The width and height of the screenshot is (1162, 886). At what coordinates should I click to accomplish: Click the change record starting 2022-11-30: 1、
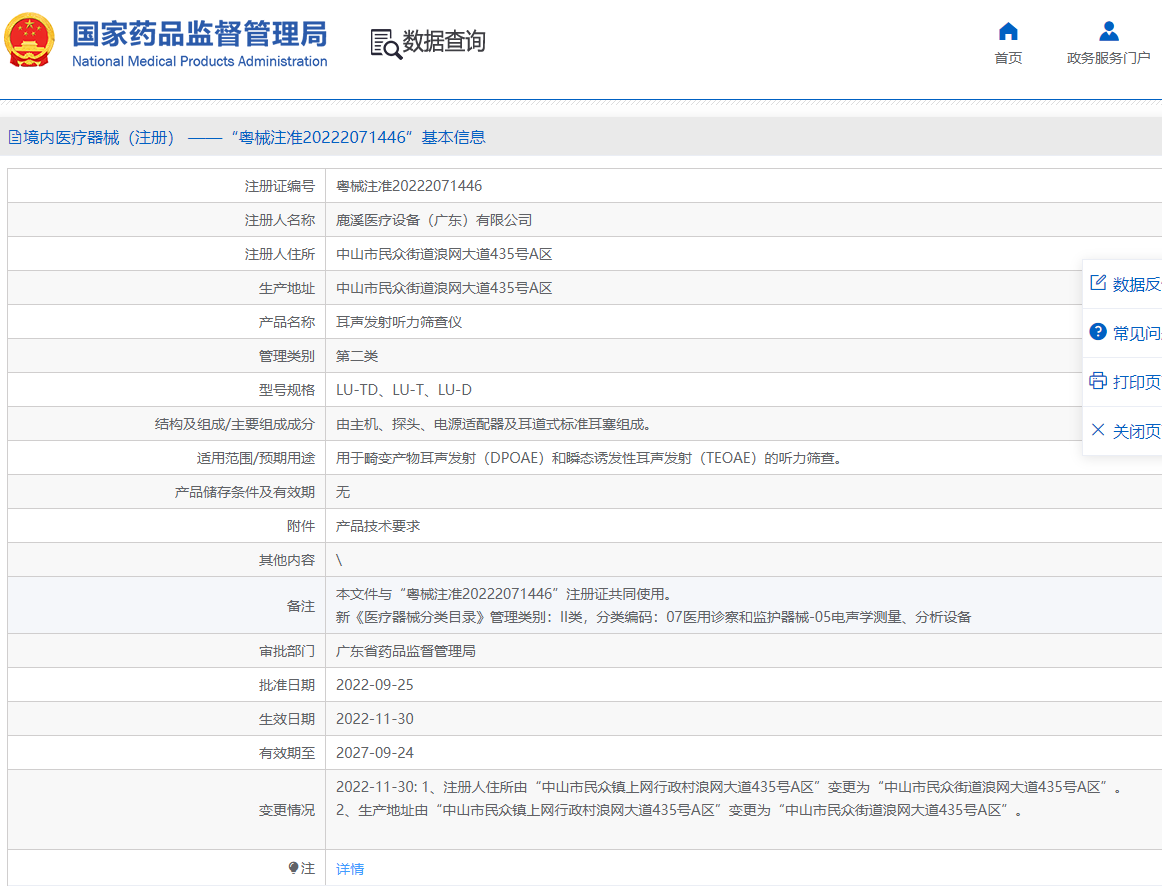pyautogui.click(x=729, y=787)
